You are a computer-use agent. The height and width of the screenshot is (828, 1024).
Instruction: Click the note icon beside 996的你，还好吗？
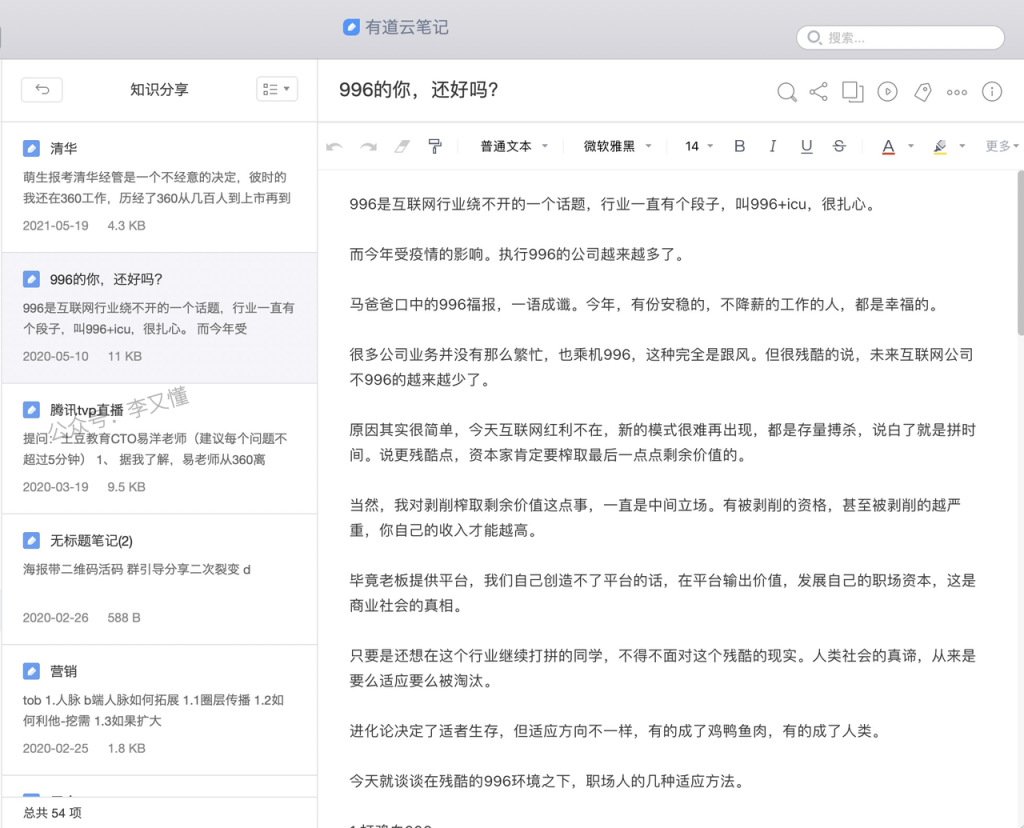click(x=31, y=279)
